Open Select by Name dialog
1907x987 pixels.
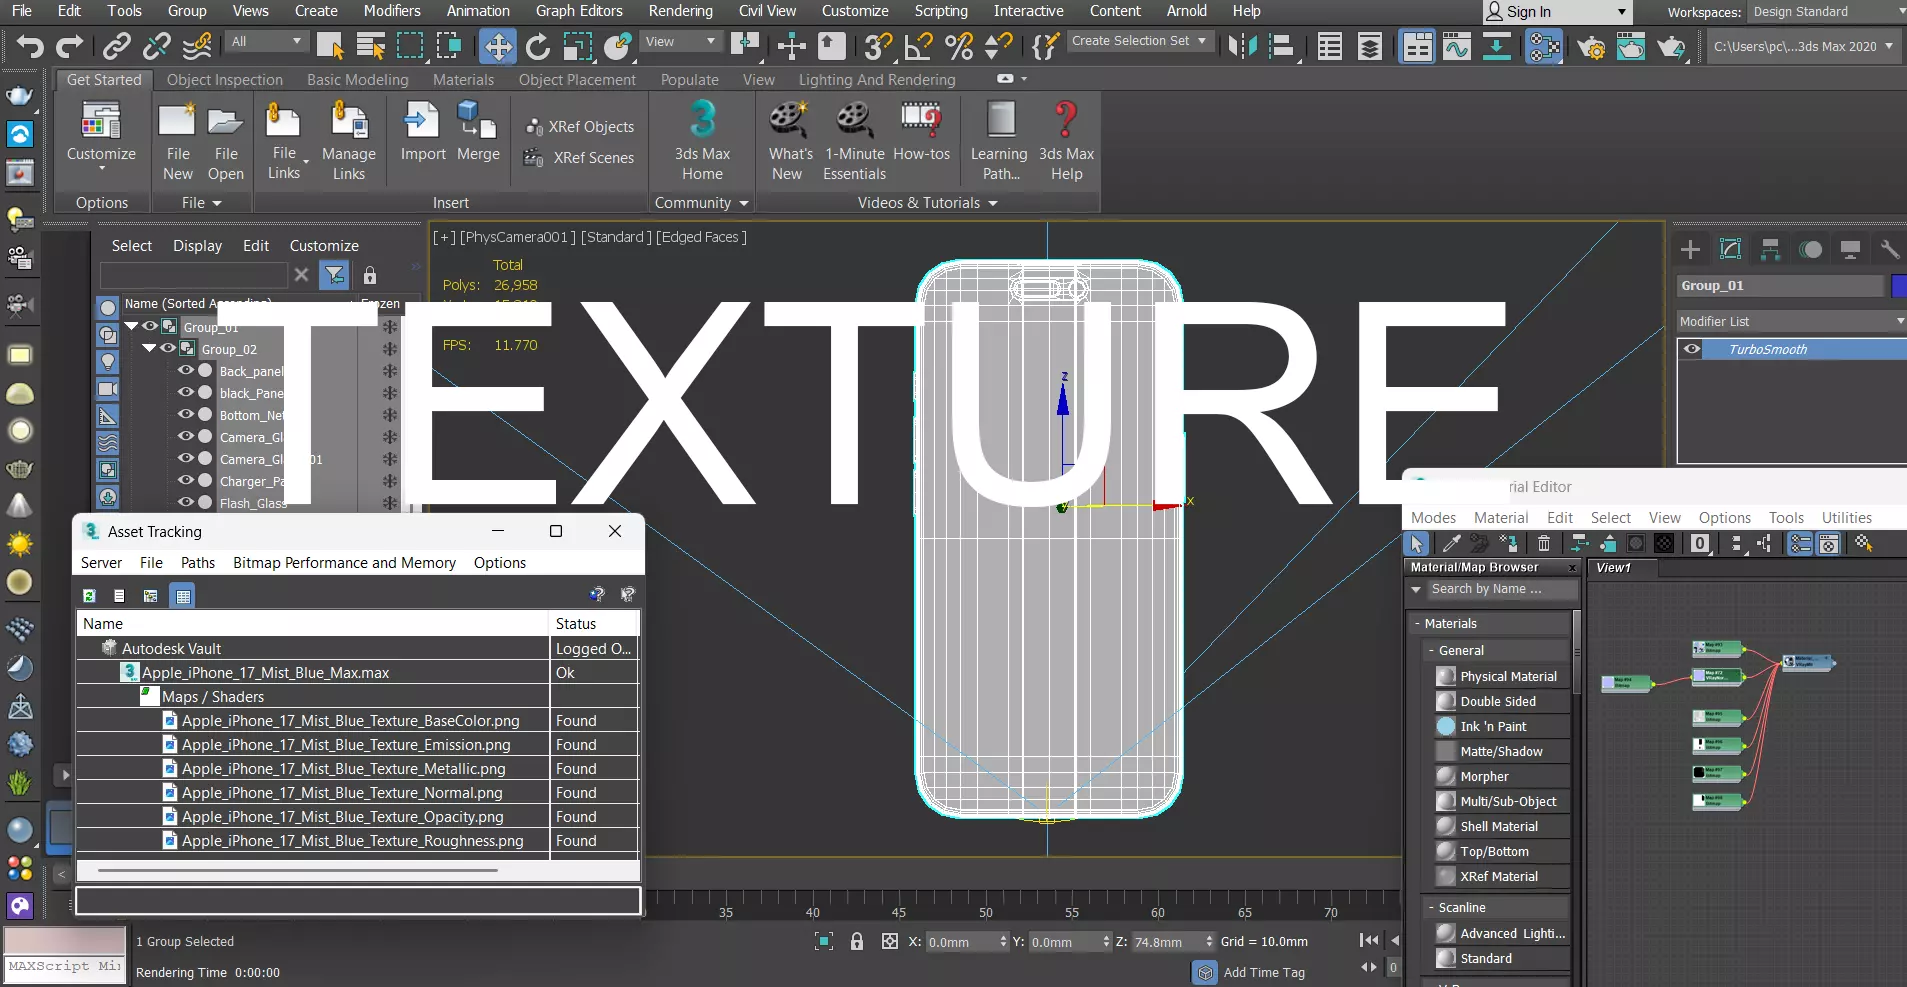click(371, 46)
